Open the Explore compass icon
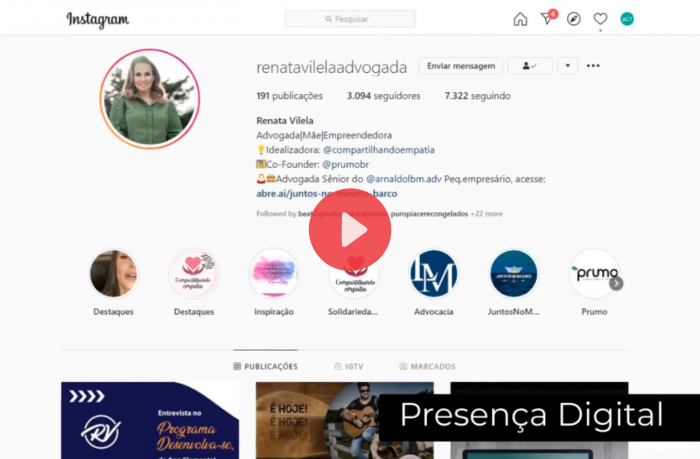The height and width of the screenshot is (459, 700). (574, 19)
